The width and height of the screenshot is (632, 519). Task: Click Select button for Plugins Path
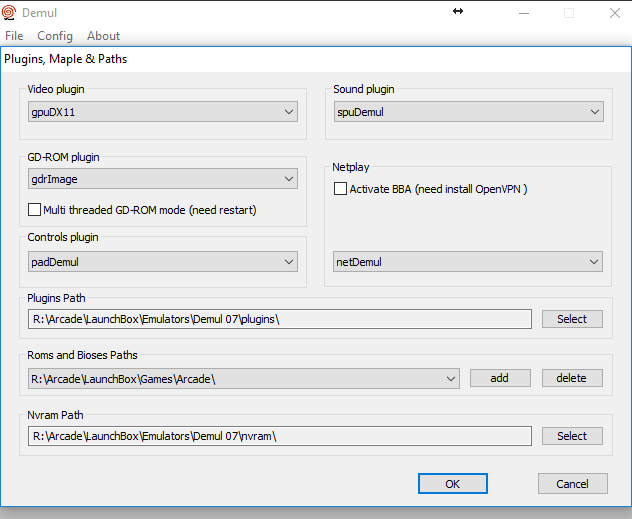(x=572, y=319)
